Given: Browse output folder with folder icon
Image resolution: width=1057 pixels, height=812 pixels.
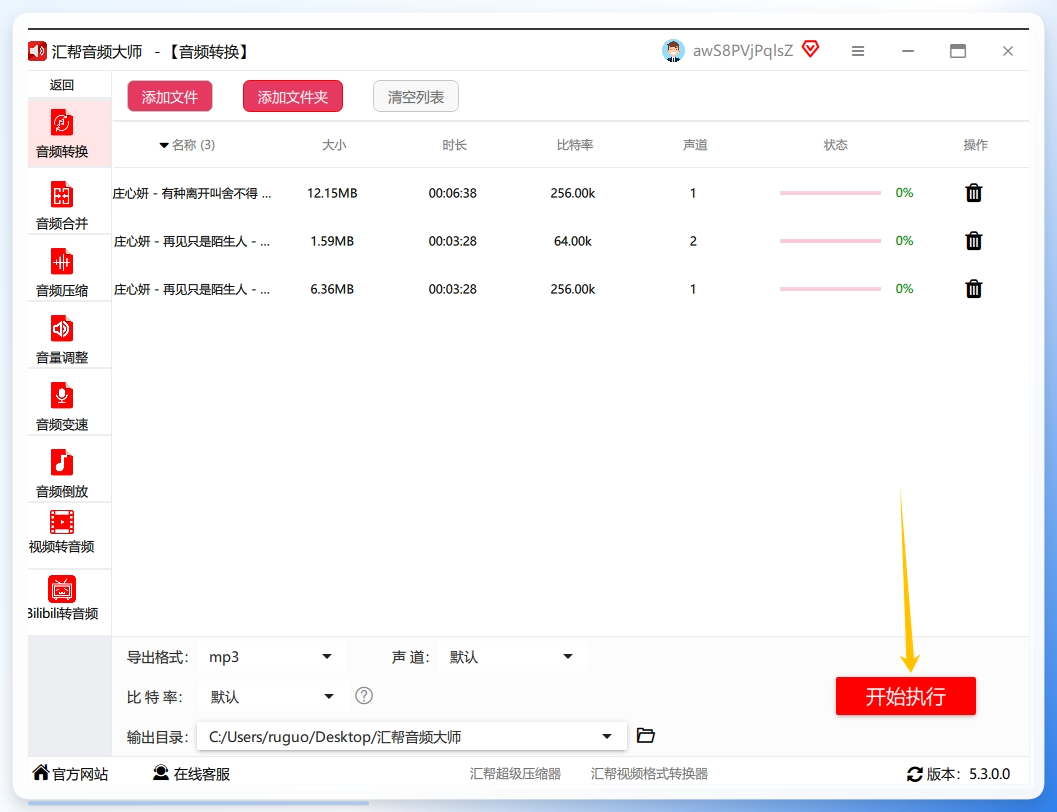Looking at the screenshot, I should click(646, 735).
